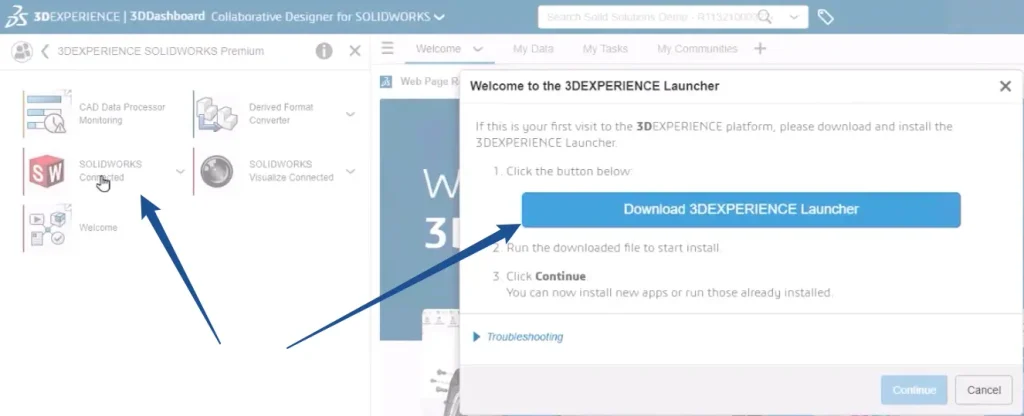Screen dimensions: 1024x416
Task: Focus the Search Solid Solutions Demo field
Action: pos(673,18)
